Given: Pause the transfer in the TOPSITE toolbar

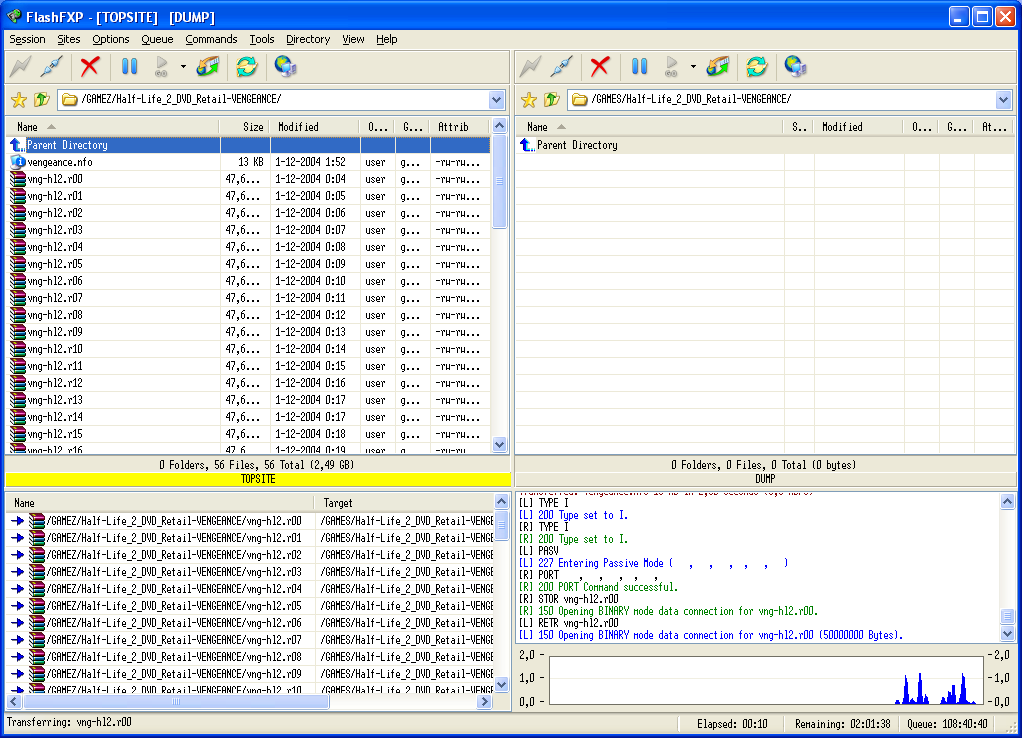Looking at the screenshot, I should (x=129, y=66).
